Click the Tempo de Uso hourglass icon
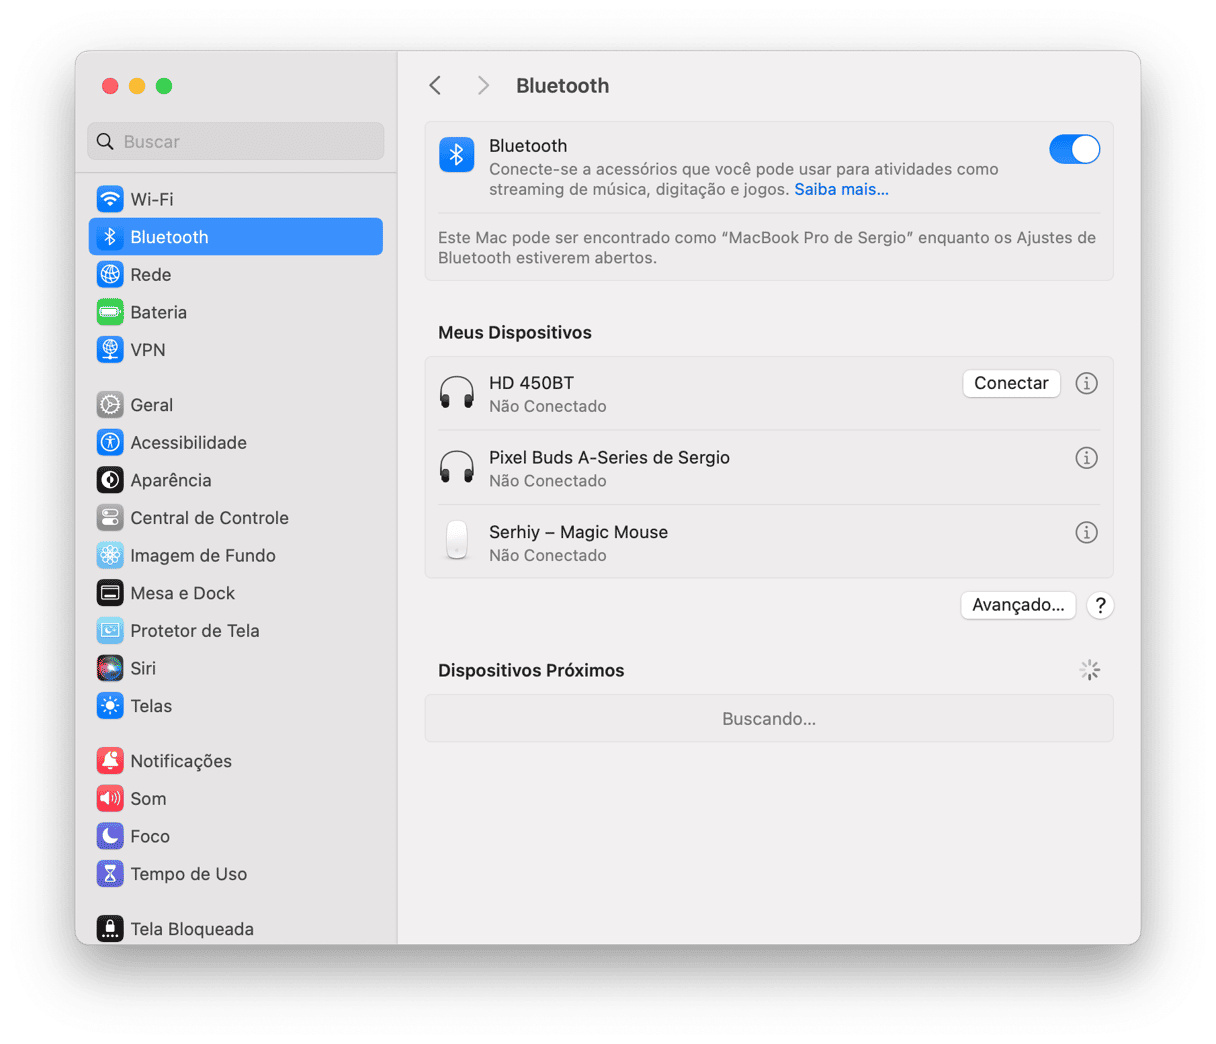Image resolution: width=1216 pixels, height=1044 pixels. pyautogui.click(x=110, y=874)
